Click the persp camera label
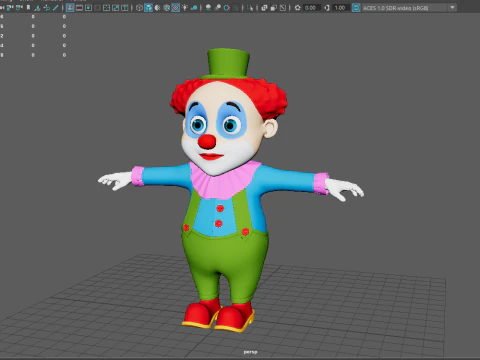The width and height of the screenshot is (480, 360). coord(250,352)
